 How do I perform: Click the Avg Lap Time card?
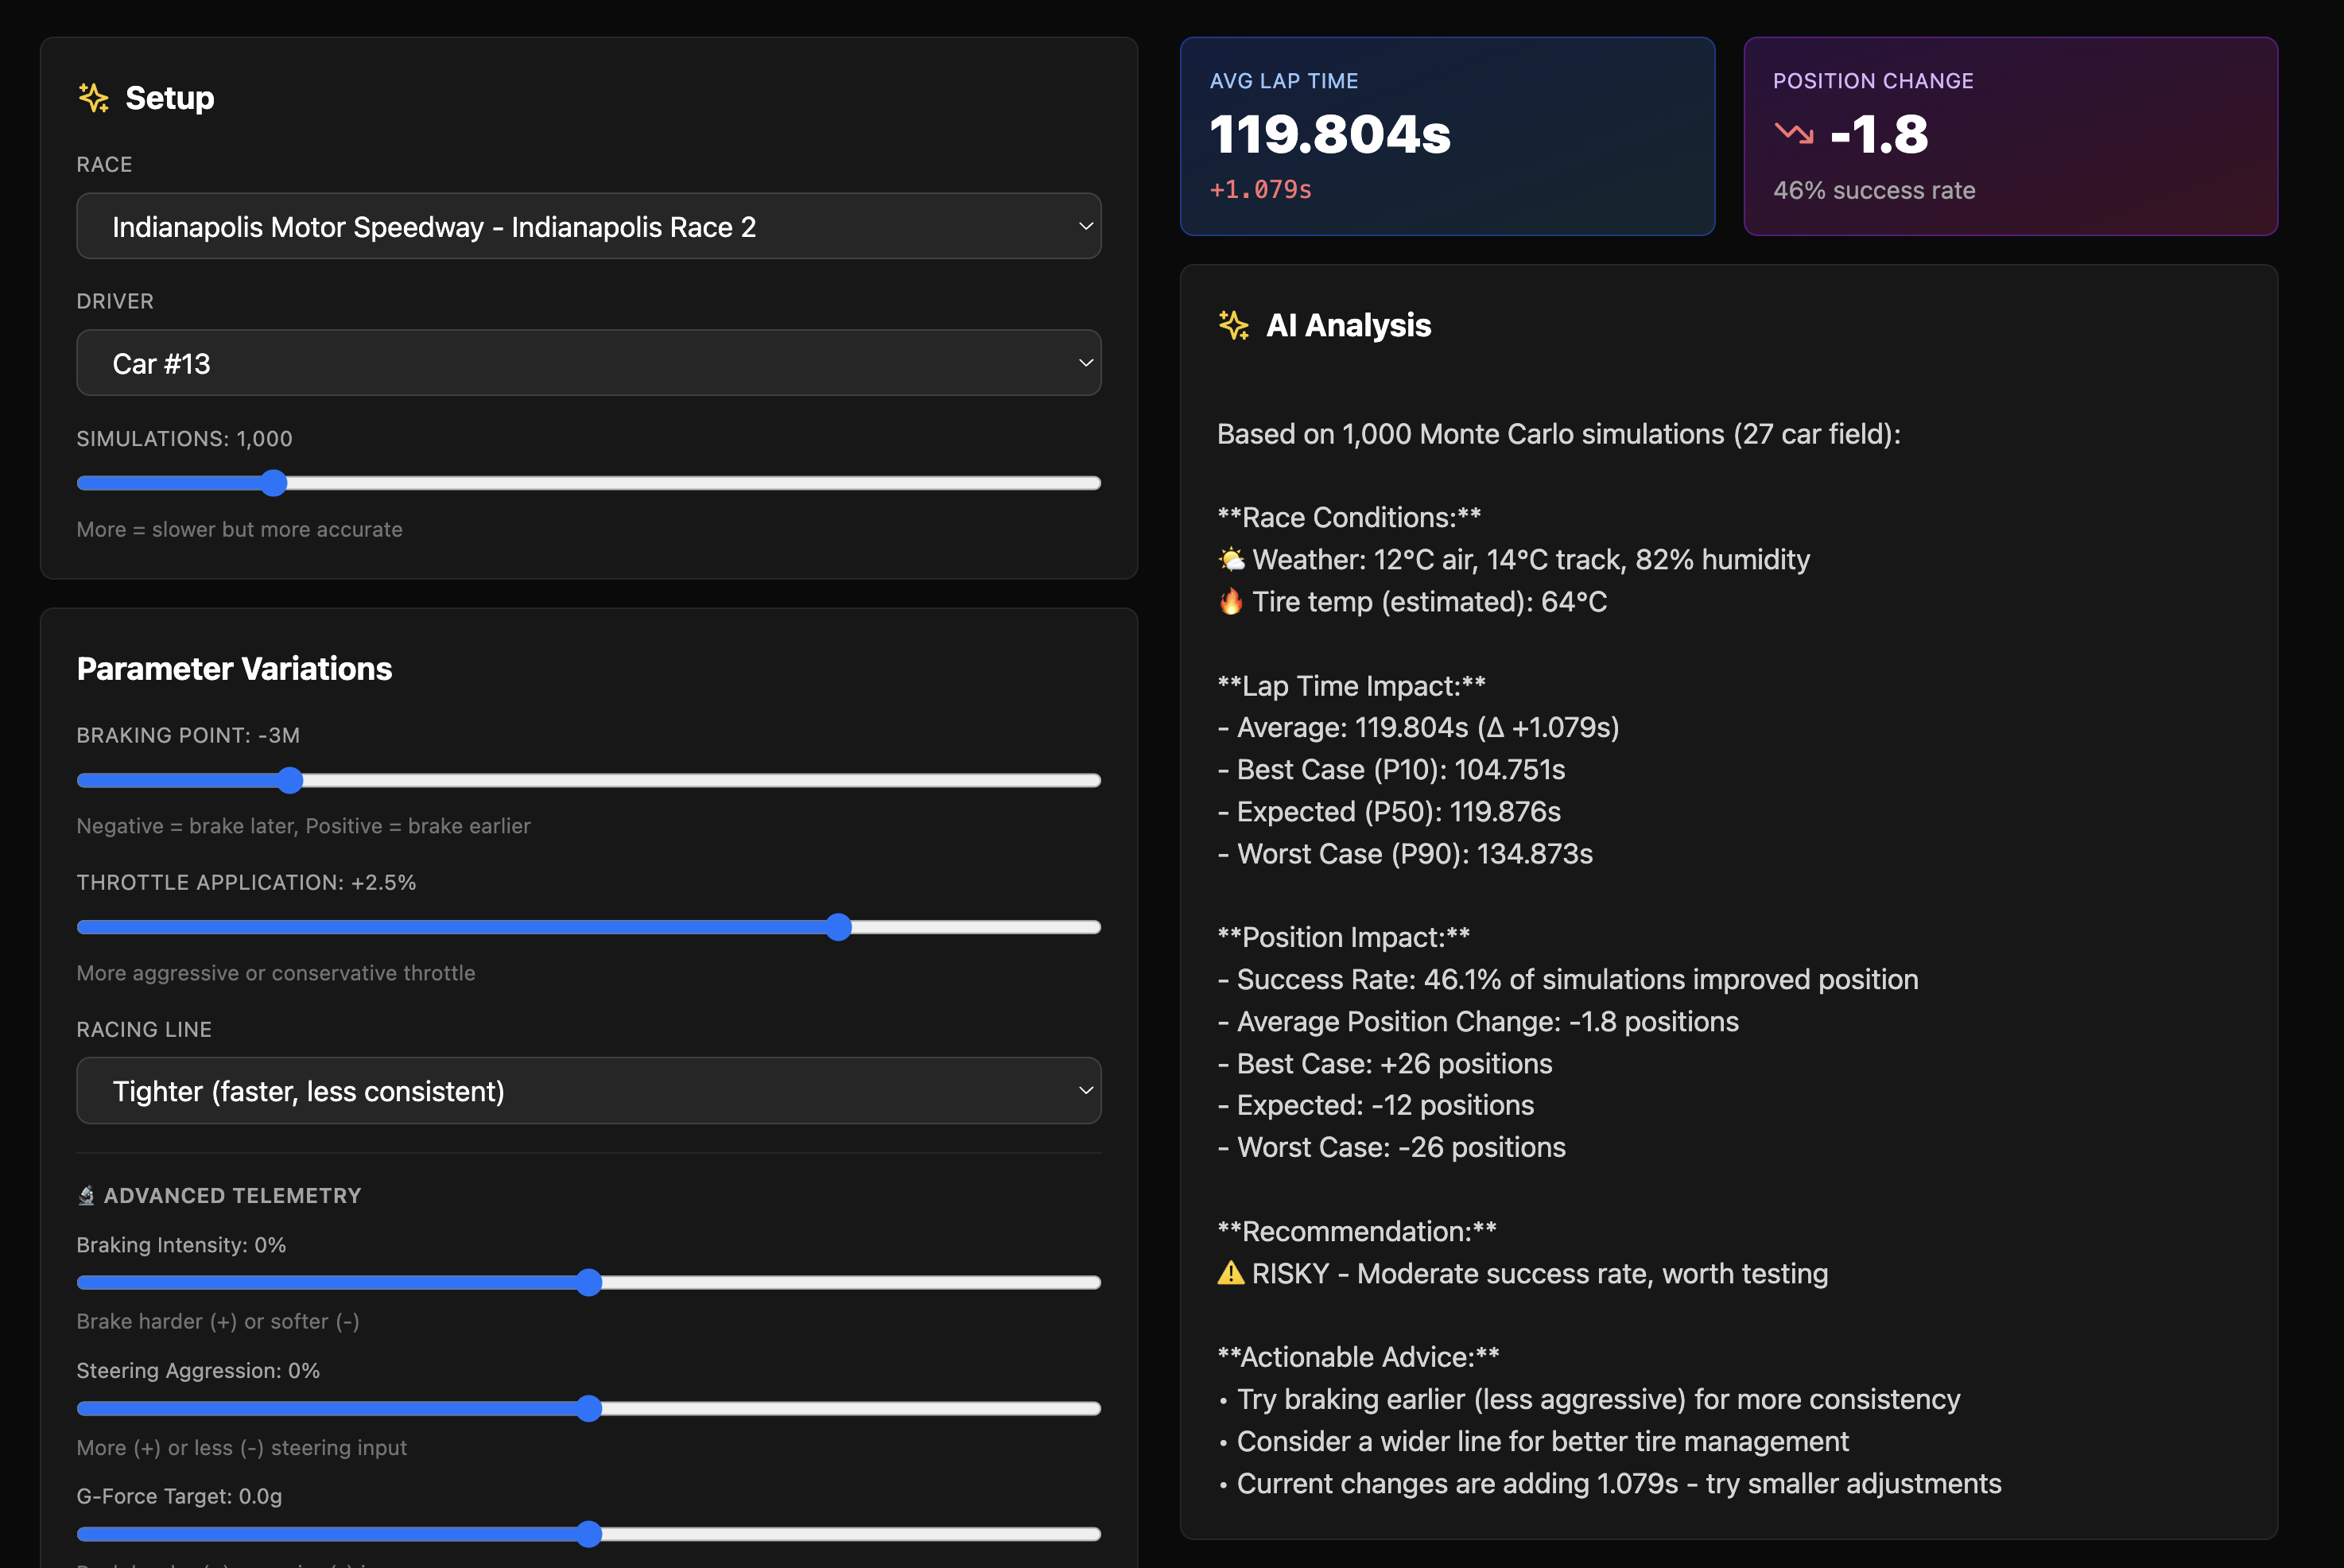[1447, 136]
